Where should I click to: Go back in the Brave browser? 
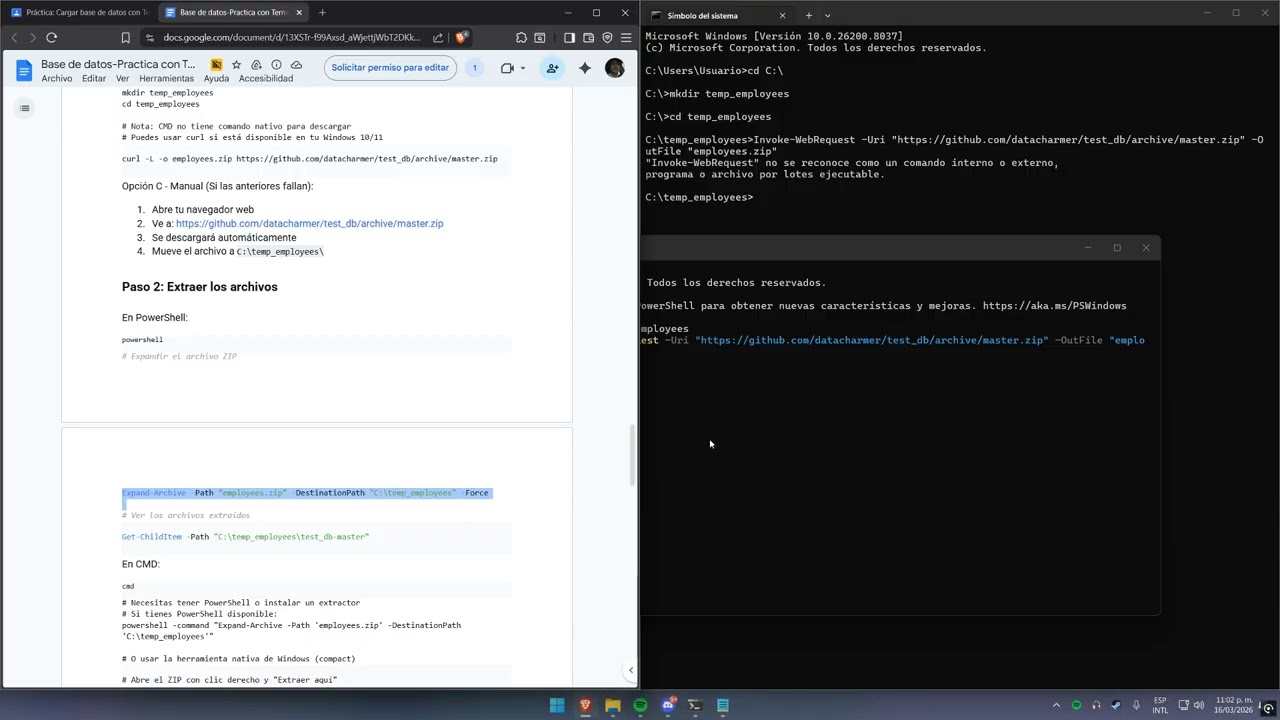[14, 38]
